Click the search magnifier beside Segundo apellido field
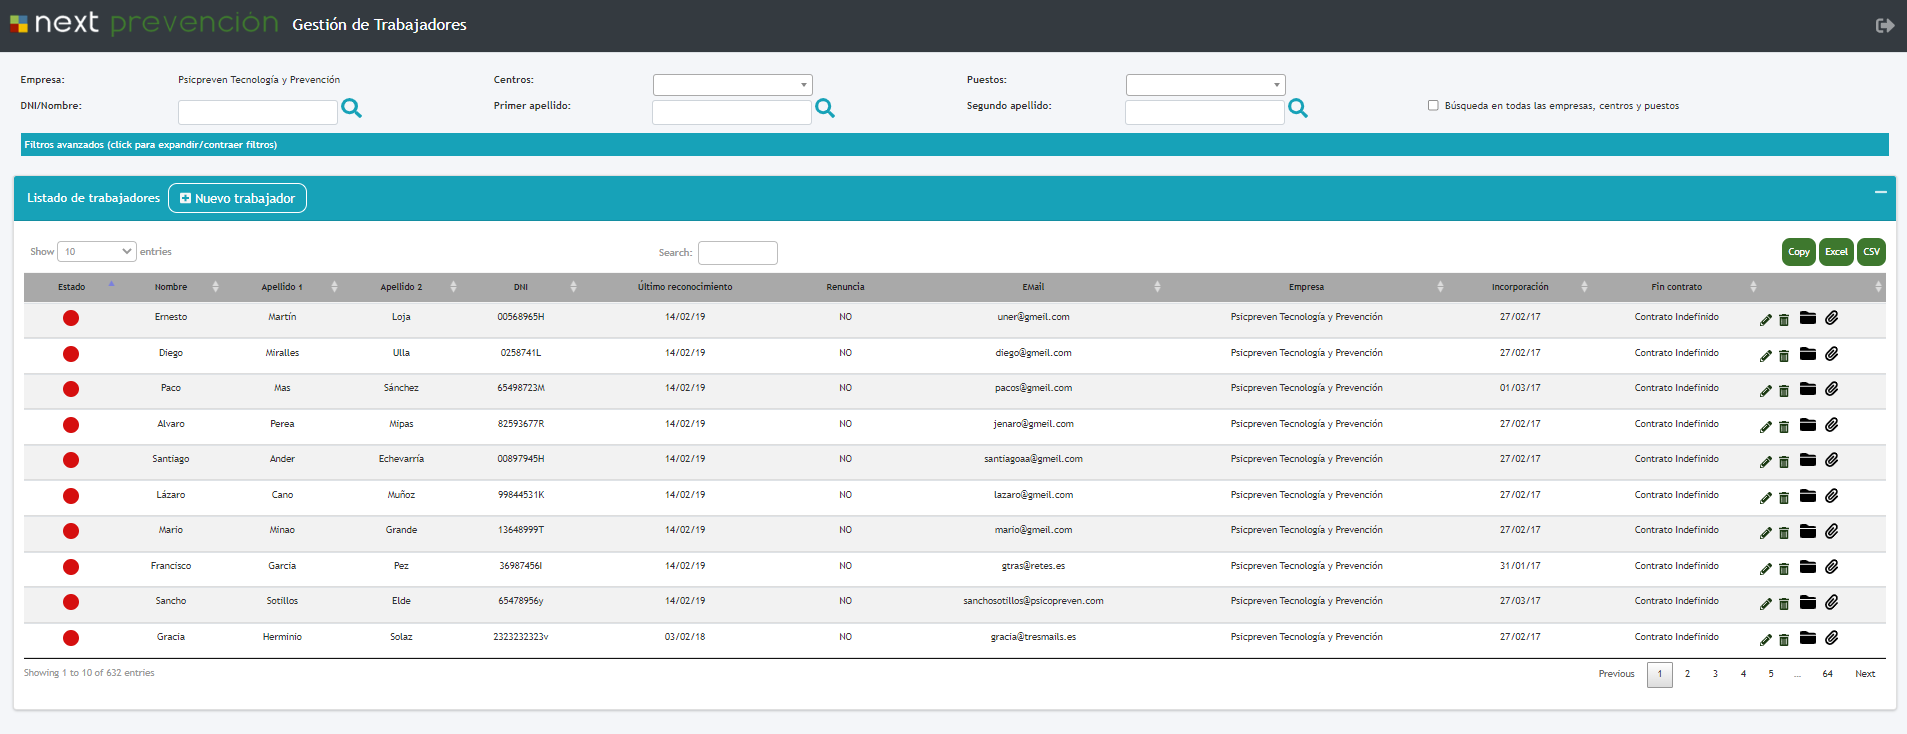Screen dimensions: 1907x734 pos(1298,108)
